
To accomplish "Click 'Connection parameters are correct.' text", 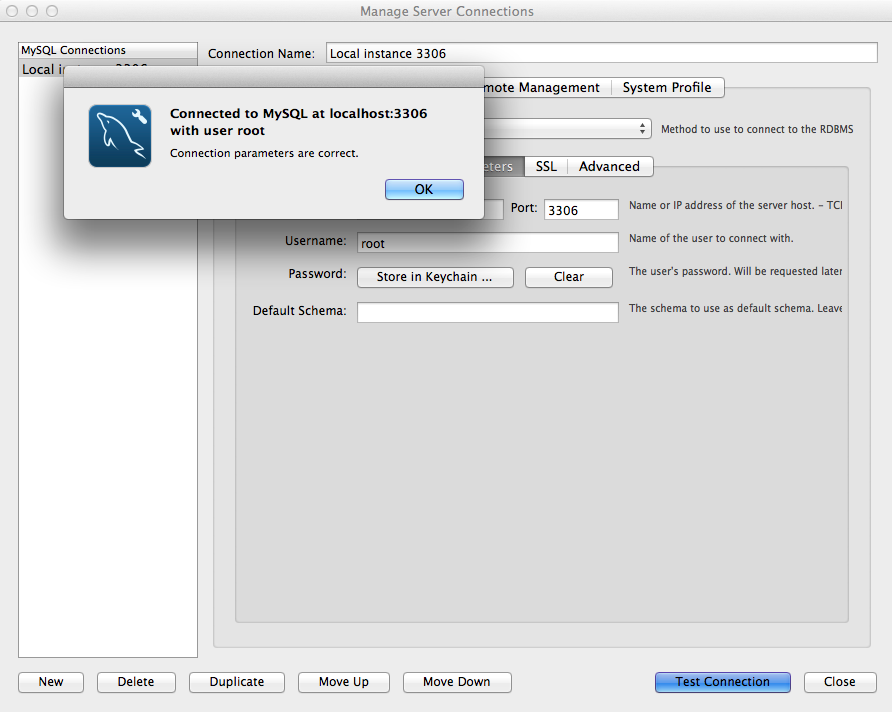I will (264, 154).
